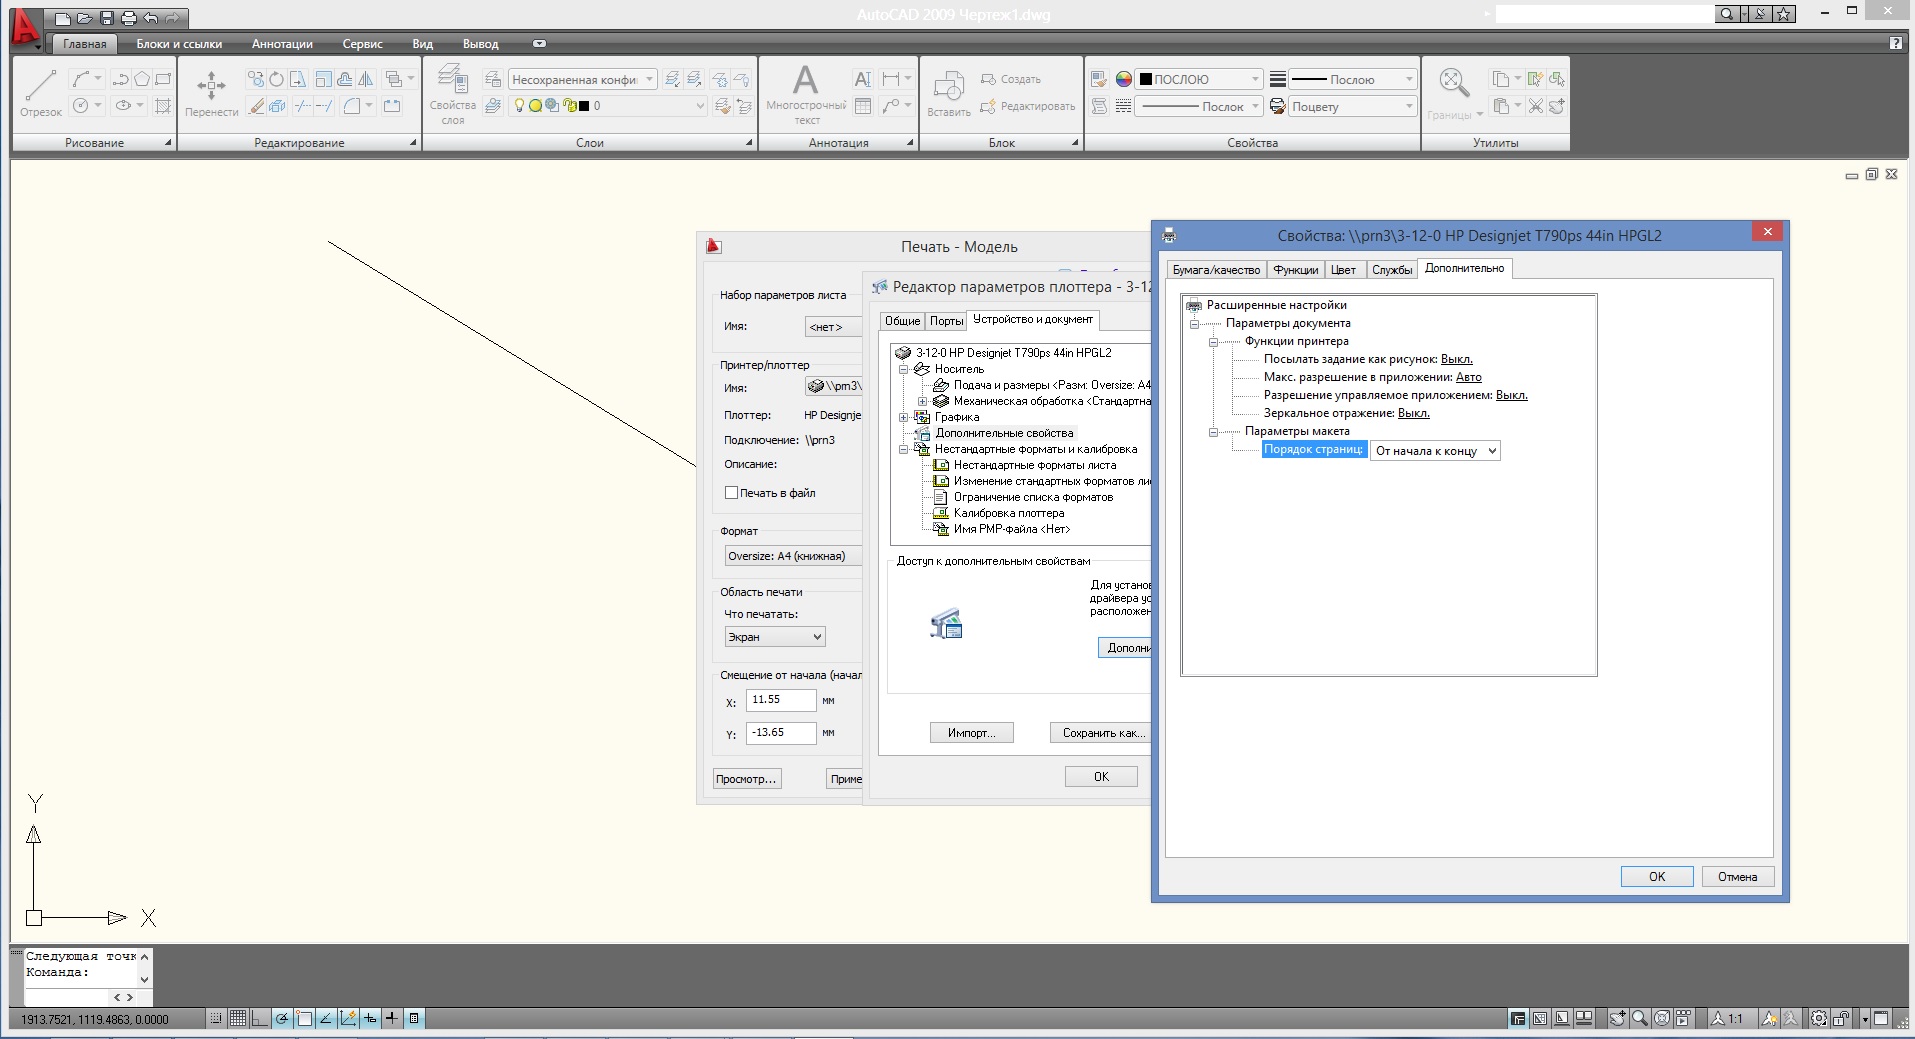
Task: Click the Favorites star icon in title bar
Action: [x=1786, y=14]
